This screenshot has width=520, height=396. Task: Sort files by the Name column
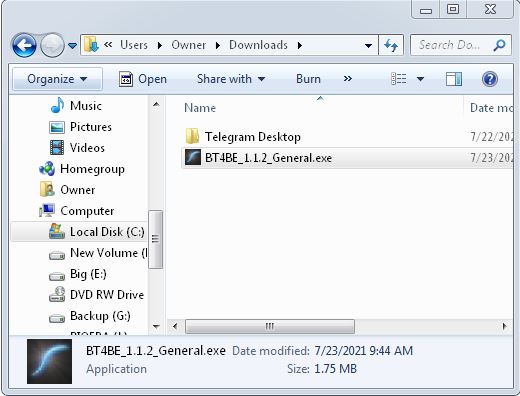coord(200,108)
